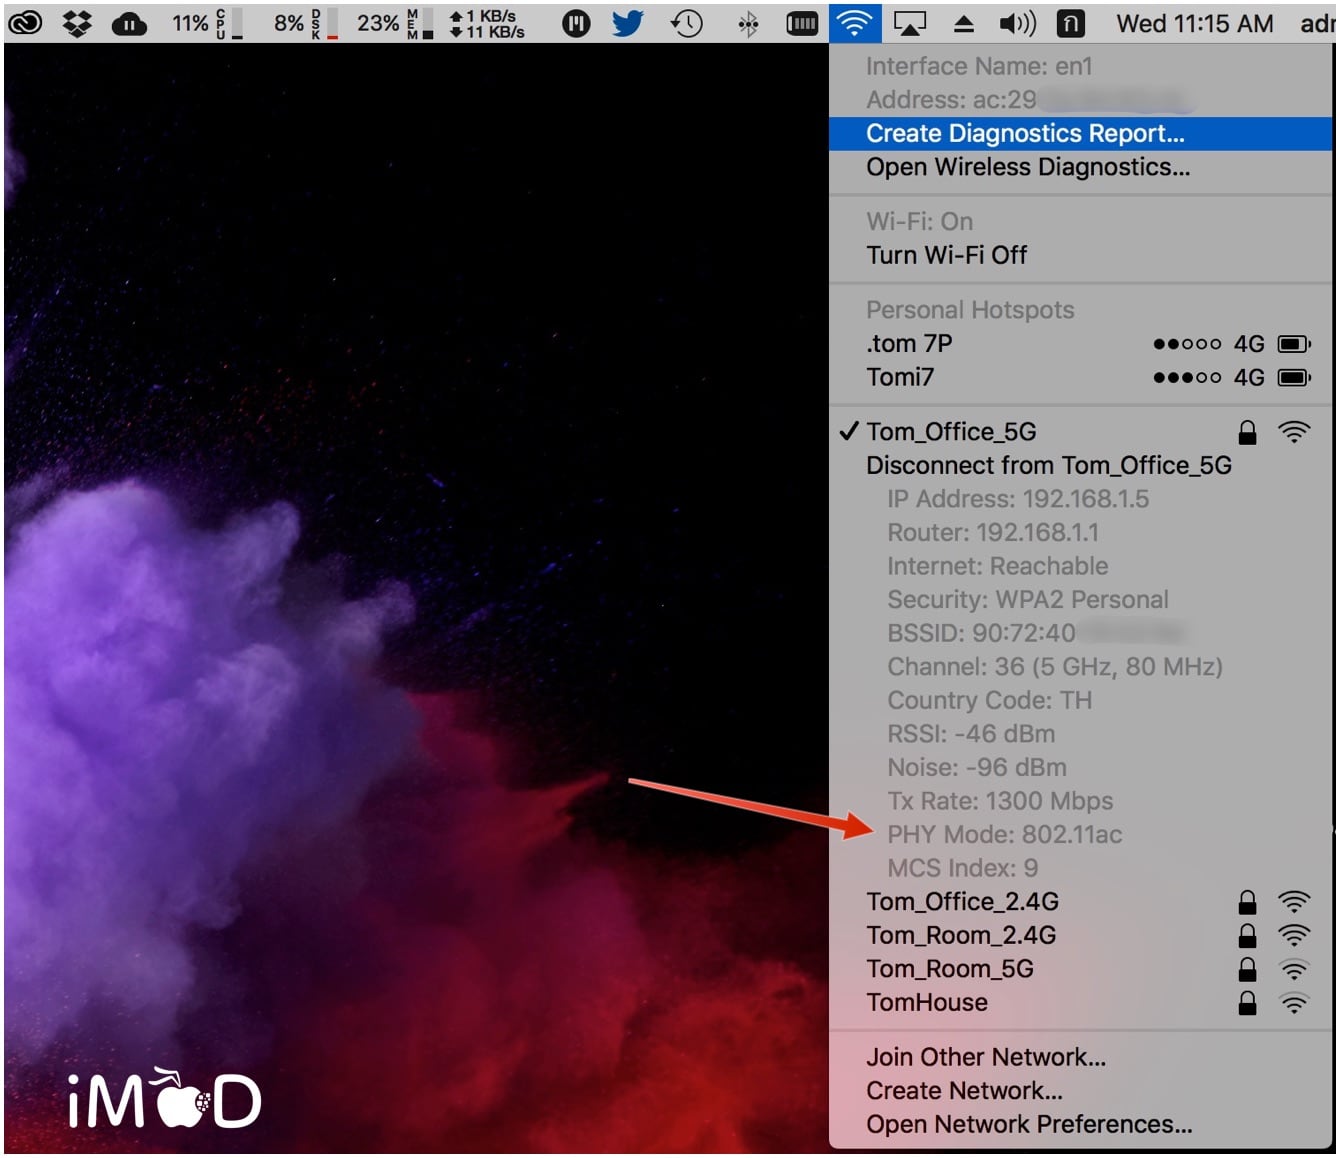The image size is (1340, 1158).
Task: Open the Adobe Creative Cloud menu bar icon
Action: [x=26, y=22]
